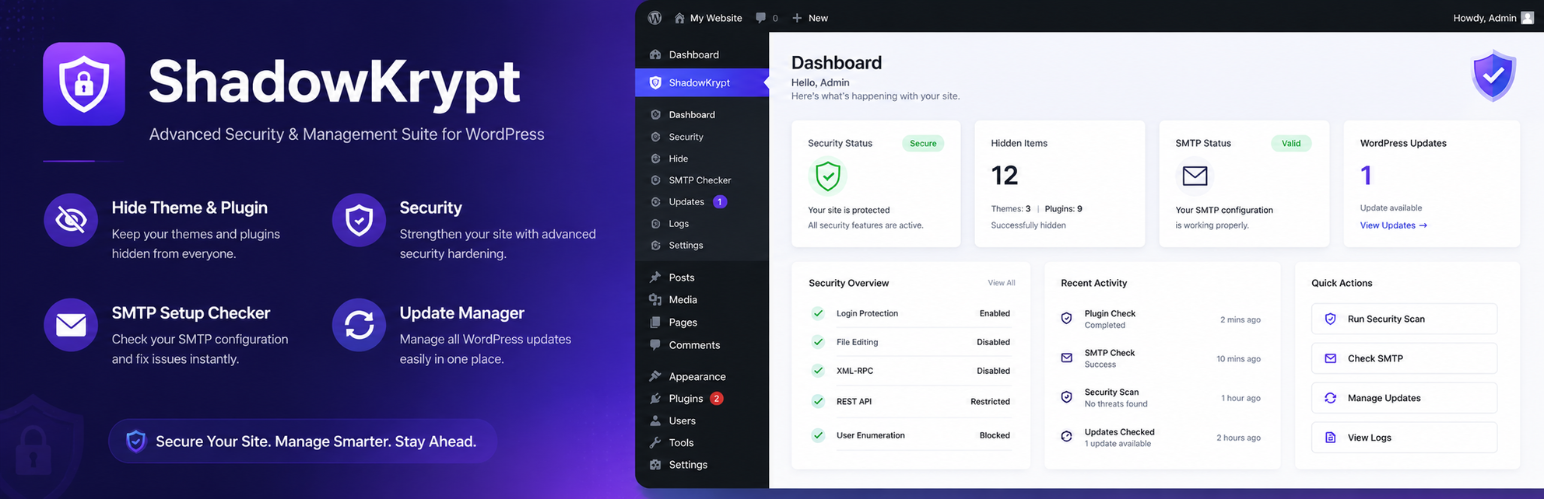The width and height of the screenshot is (1544, 500).
Task: Click the Appearance brush icon
Action: coord(655,377)
